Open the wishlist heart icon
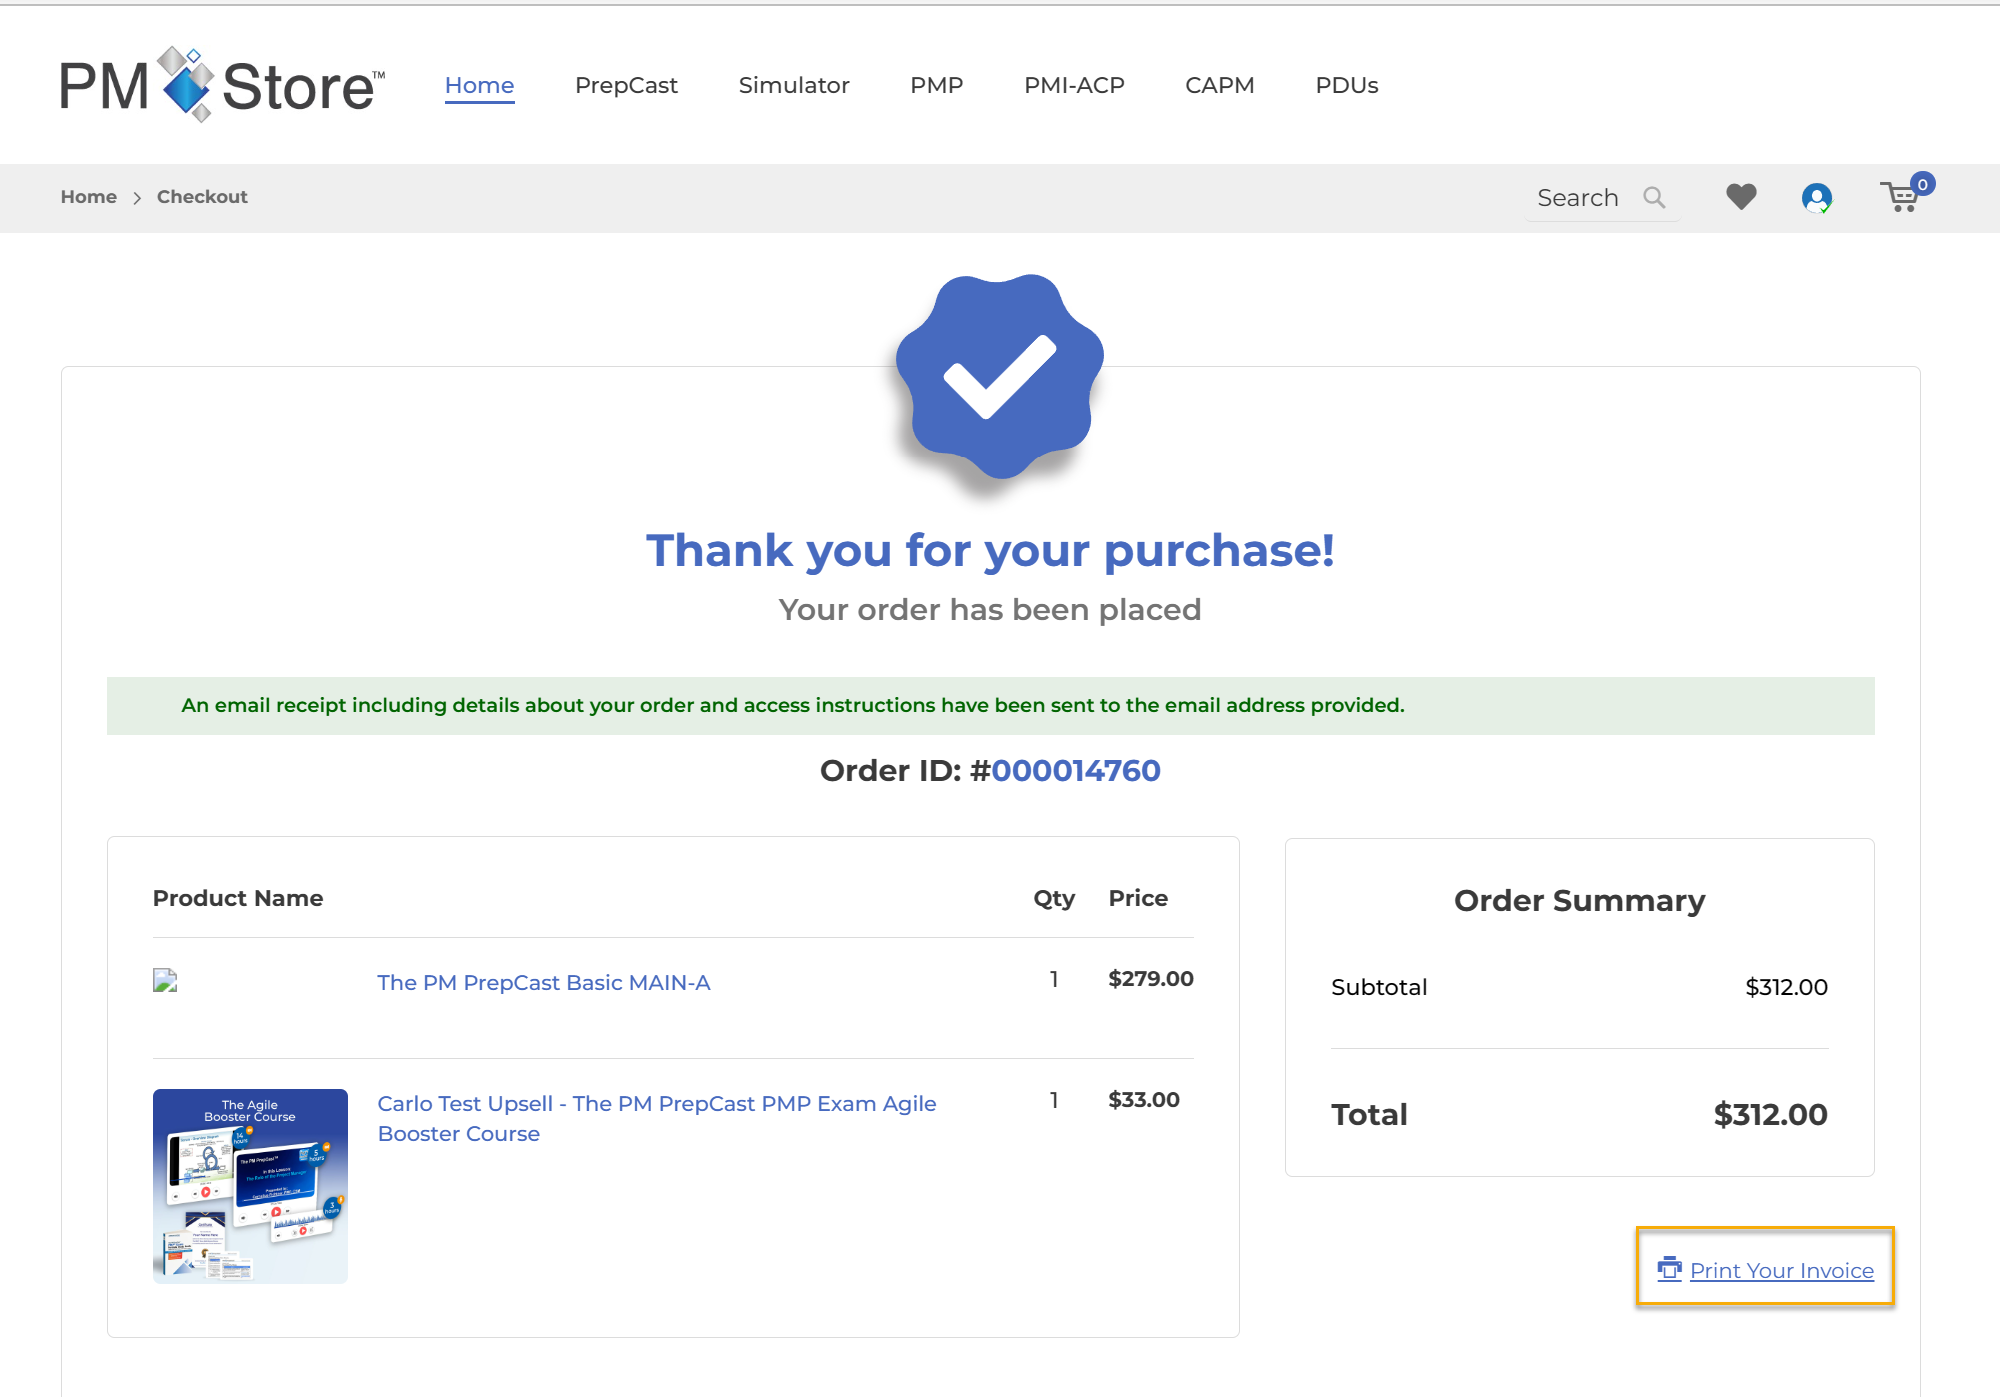 [x=1741, y=197]
